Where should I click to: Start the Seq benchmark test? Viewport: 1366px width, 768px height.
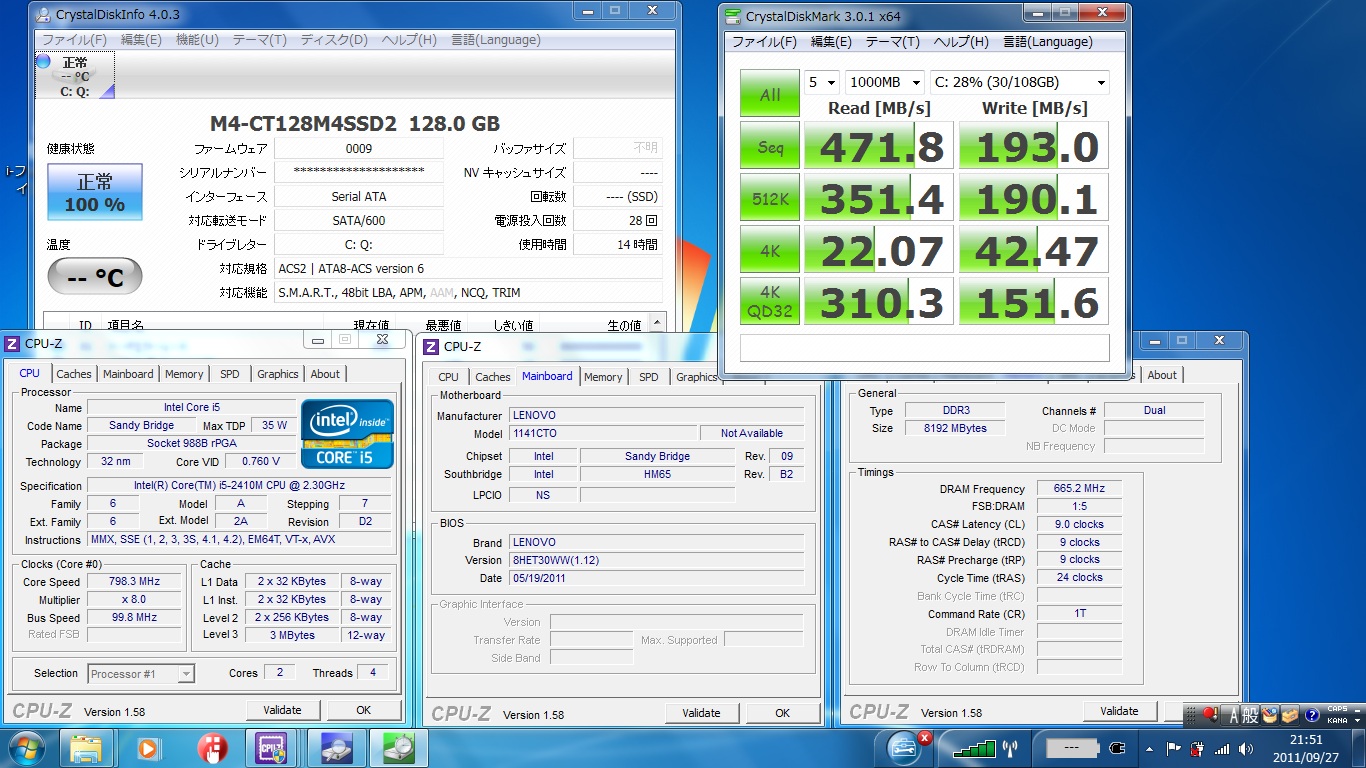coord(770,147)
